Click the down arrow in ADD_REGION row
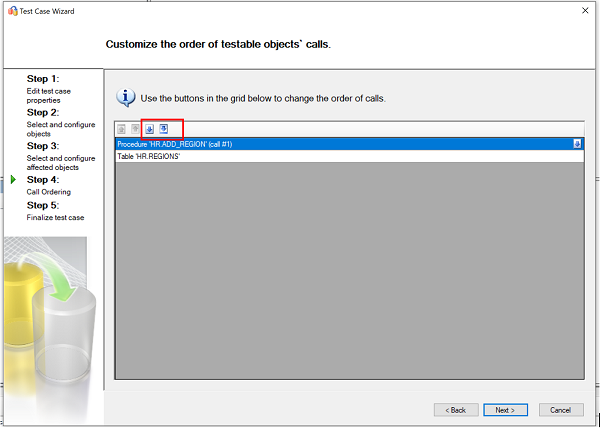 click(x=577, y=144)
